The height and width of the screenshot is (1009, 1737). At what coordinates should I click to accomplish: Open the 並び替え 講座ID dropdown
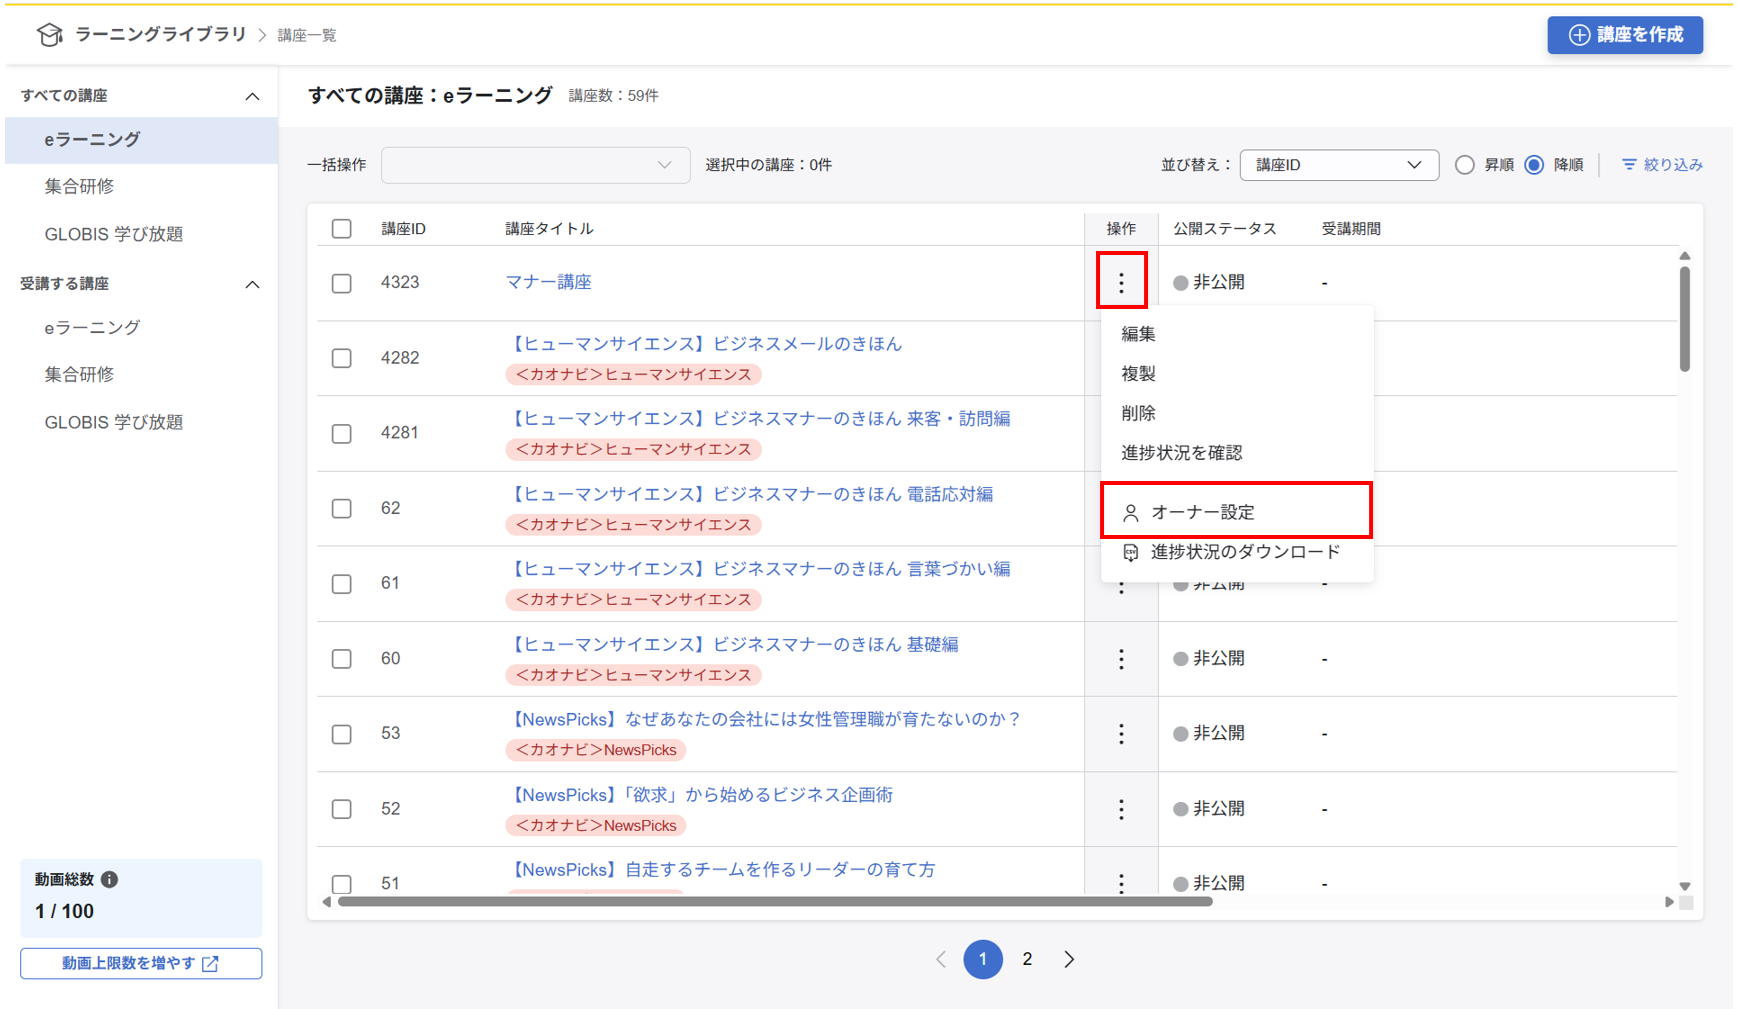[1338, 165]
